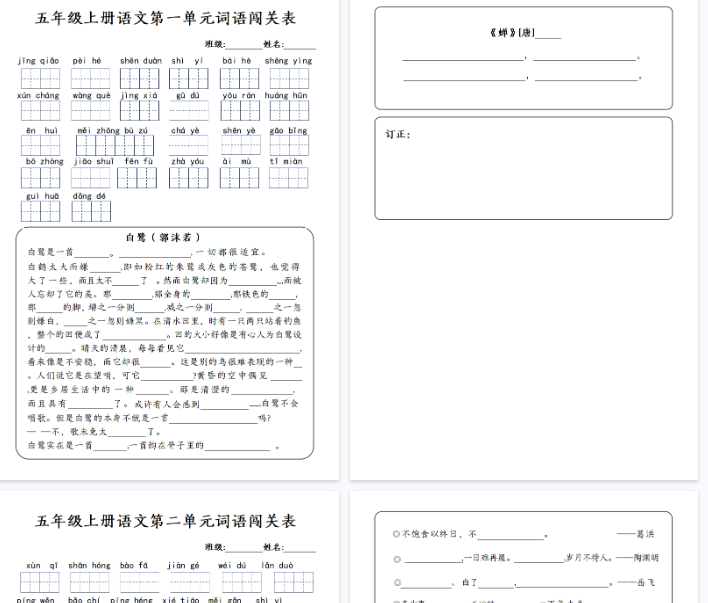Click the writing grid under 'shēng yìng'
Screen dimensions: 708x603
[288, 79]
